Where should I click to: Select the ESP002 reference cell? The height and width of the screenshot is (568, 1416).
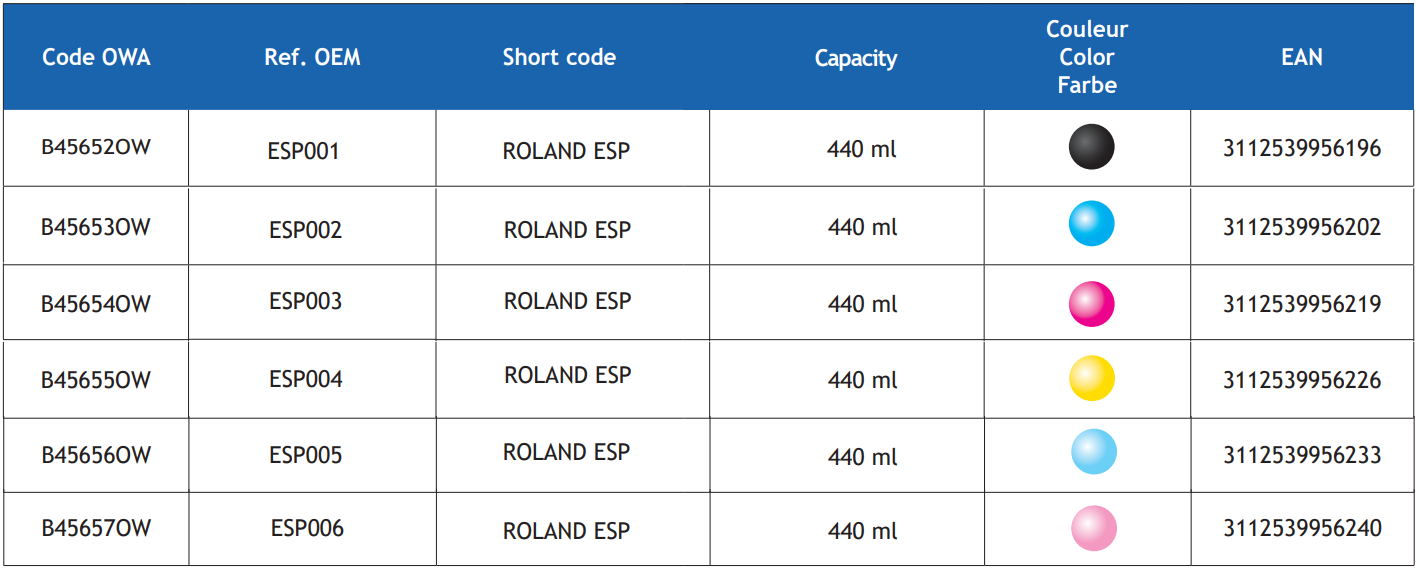click(x=305, y=230)
